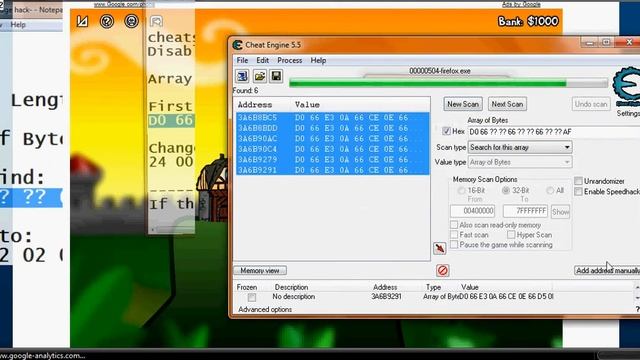Check the Hyper Scan option

click(511, 235)
